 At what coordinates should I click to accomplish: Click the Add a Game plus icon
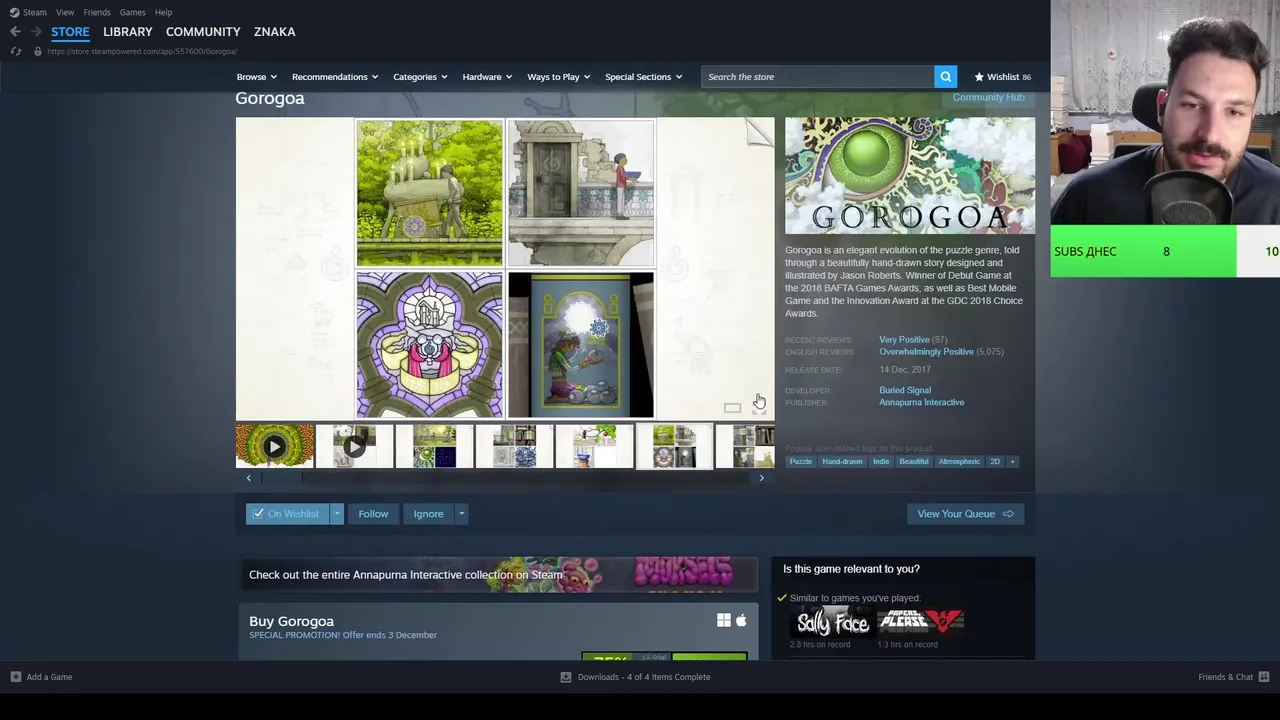tap(15, 677)
